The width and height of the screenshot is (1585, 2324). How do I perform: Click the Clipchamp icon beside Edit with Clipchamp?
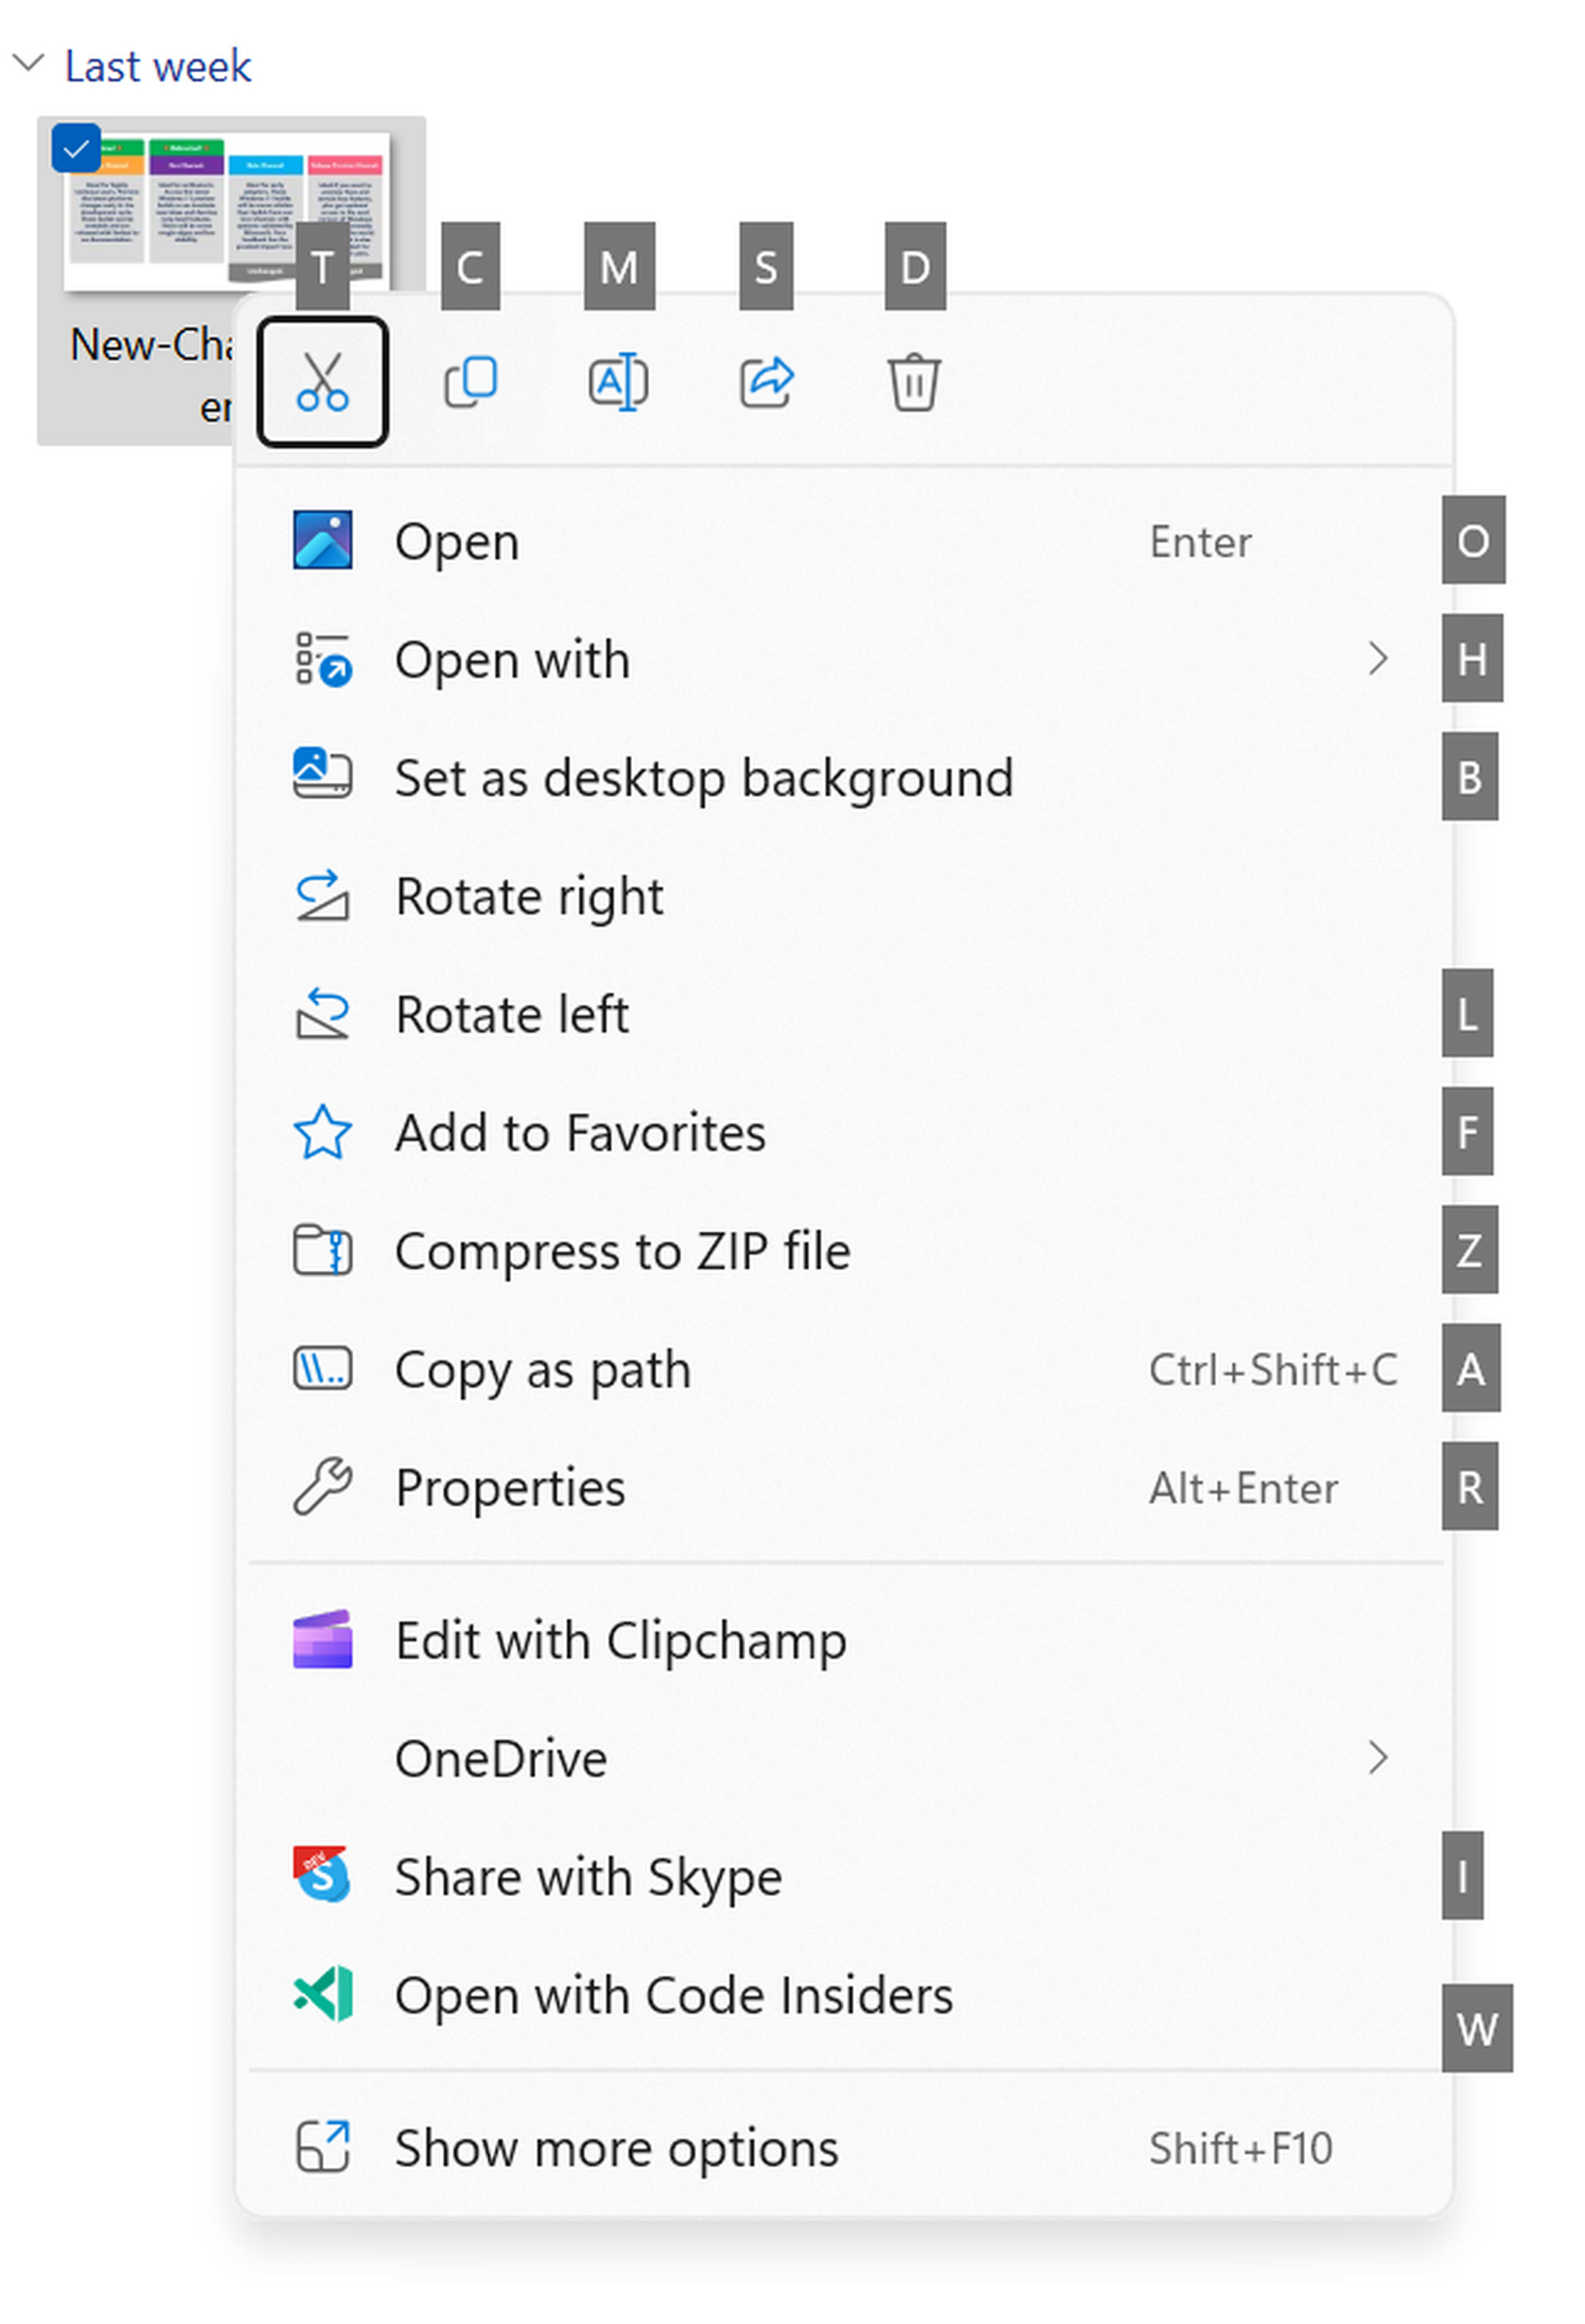(x=322, y=1640)
